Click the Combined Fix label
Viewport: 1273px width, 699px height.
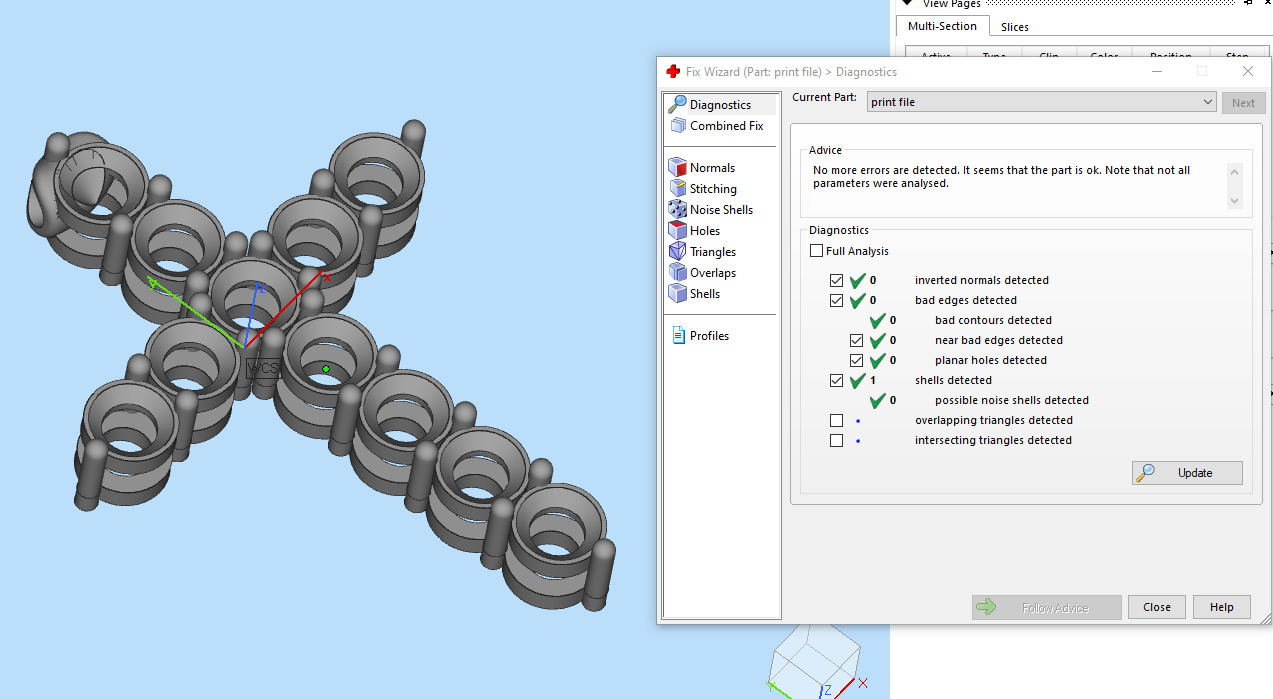(727, 126)
